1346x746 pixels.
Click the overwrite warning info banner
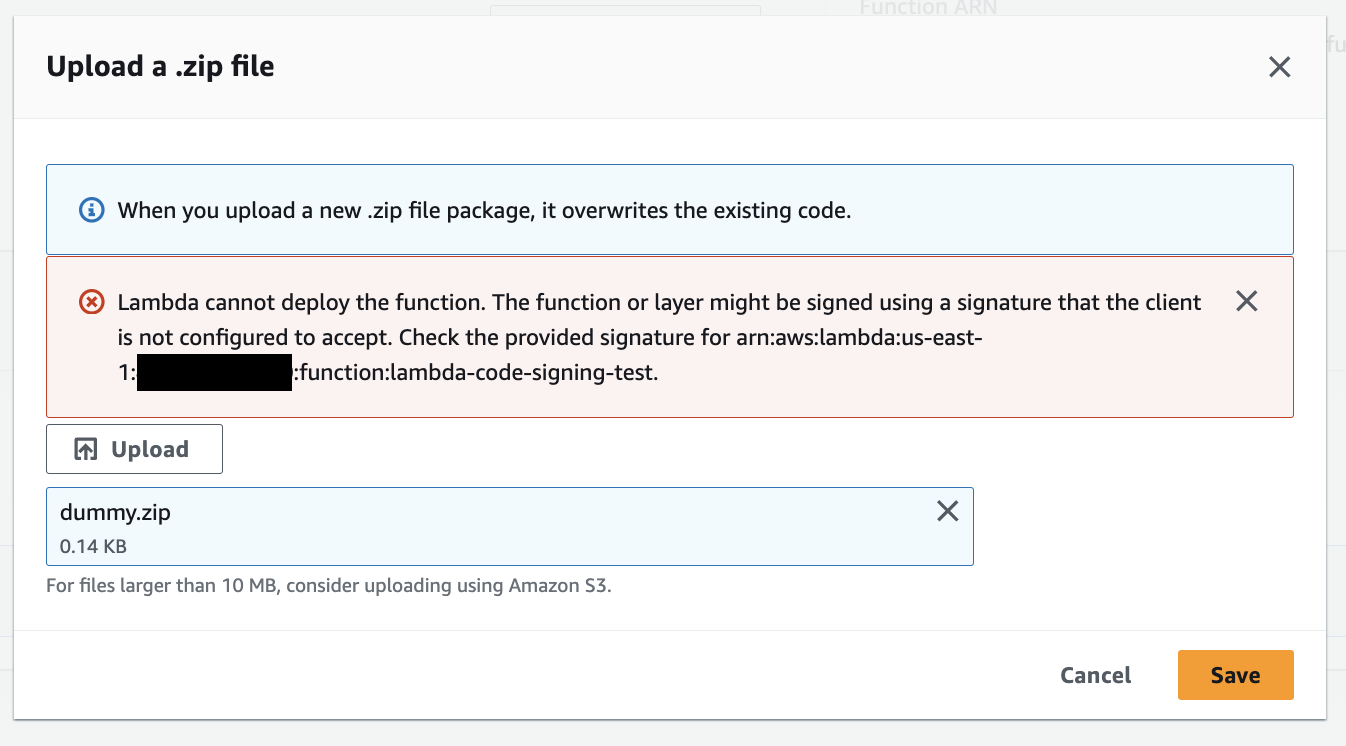670,209
